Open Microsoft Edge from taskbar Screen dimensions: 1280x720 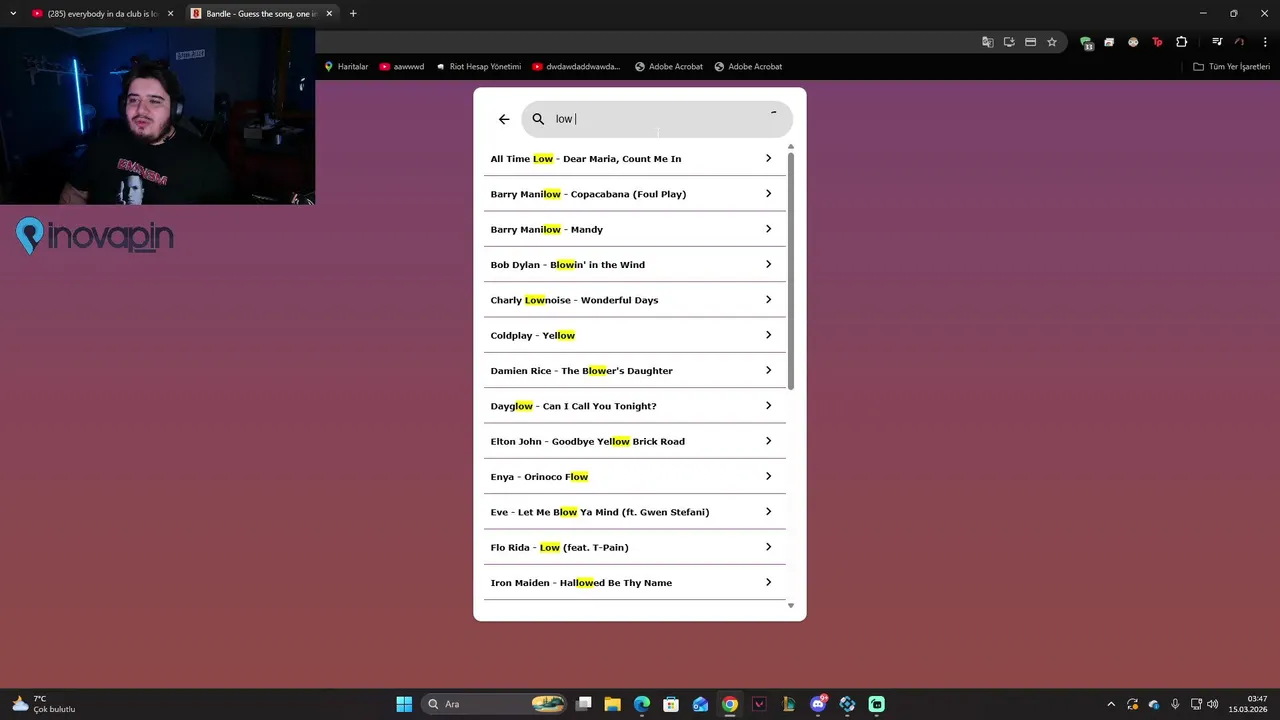642,704
